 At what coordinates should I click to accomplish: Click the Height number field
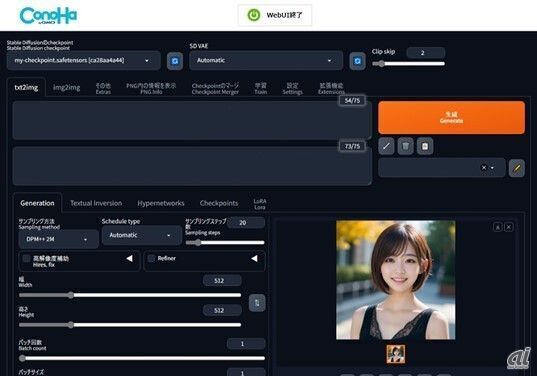click(222, 310)
